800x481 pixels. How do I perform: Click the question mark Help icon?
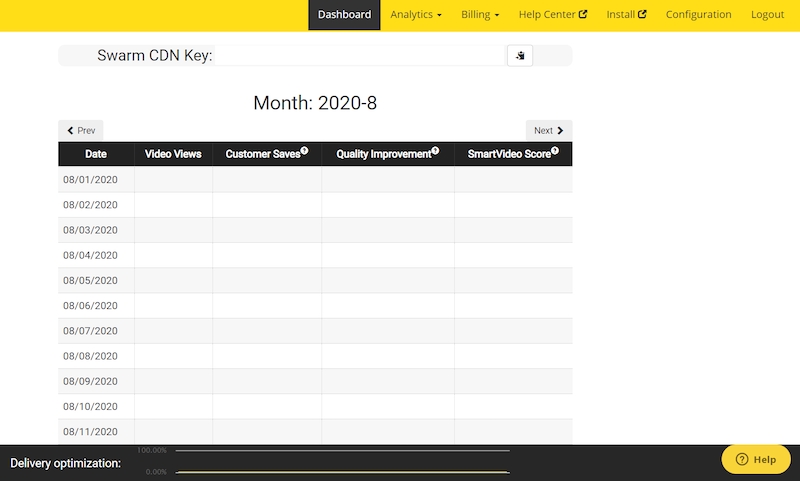tap(741, 459)
